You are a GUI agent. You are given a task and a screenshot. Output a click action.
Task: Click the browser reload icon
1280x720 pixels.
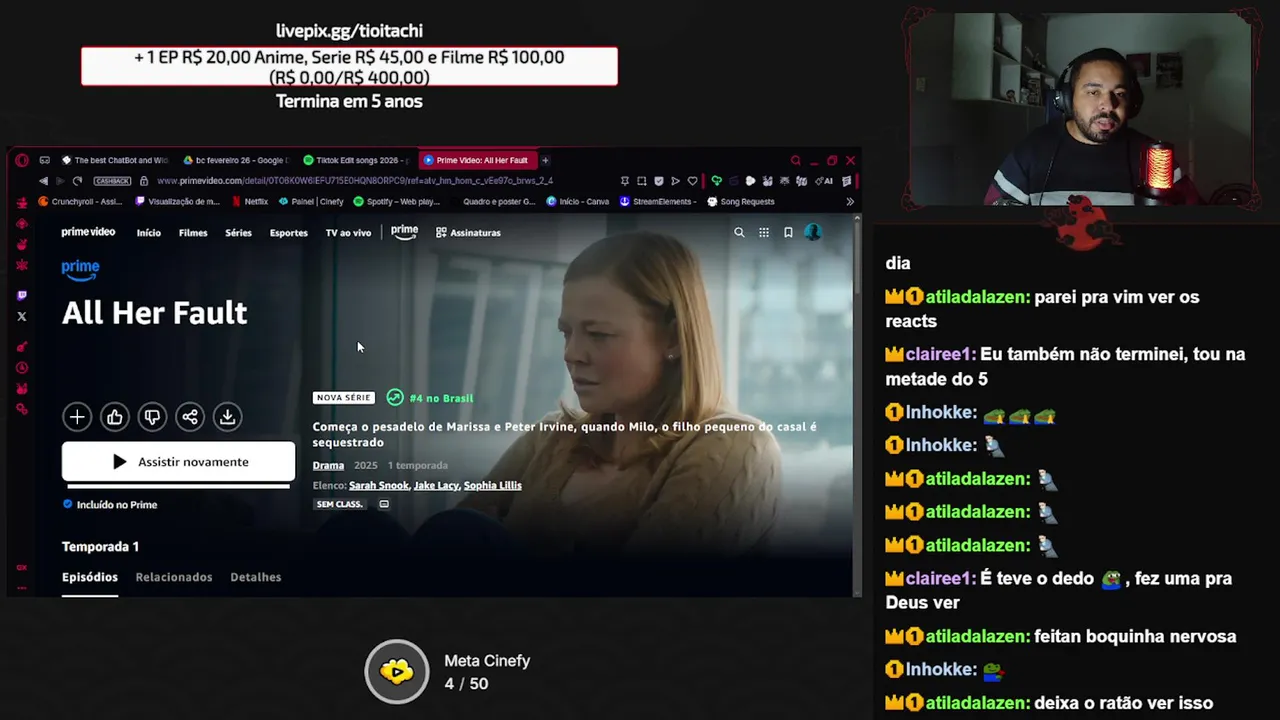pyautogui.click(x=77, y=181)
